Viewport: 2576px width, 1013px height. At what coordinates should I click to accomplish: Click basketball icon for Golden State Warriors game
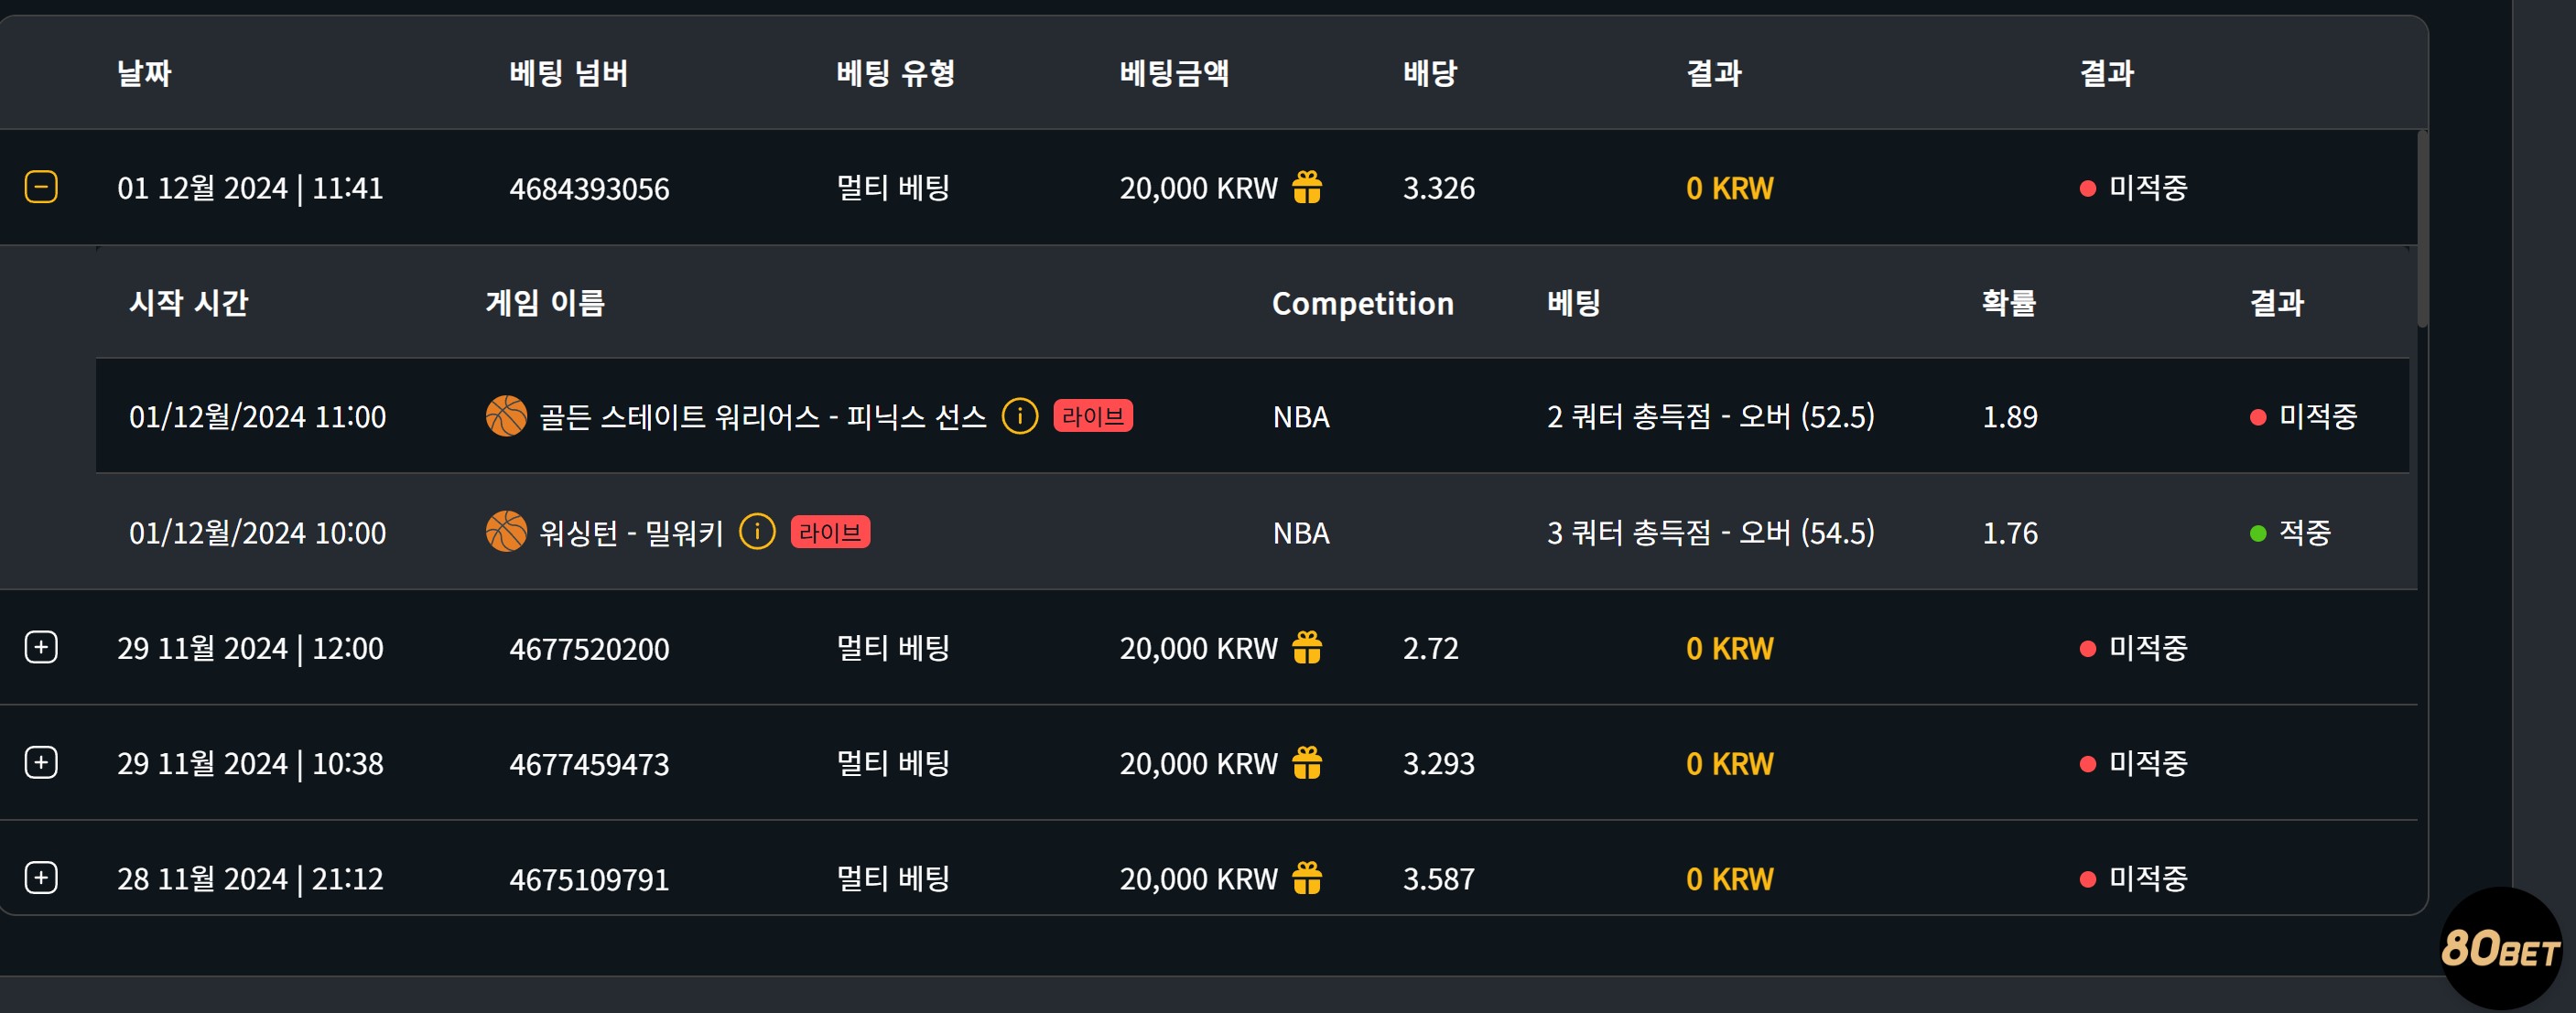[506, 415]
